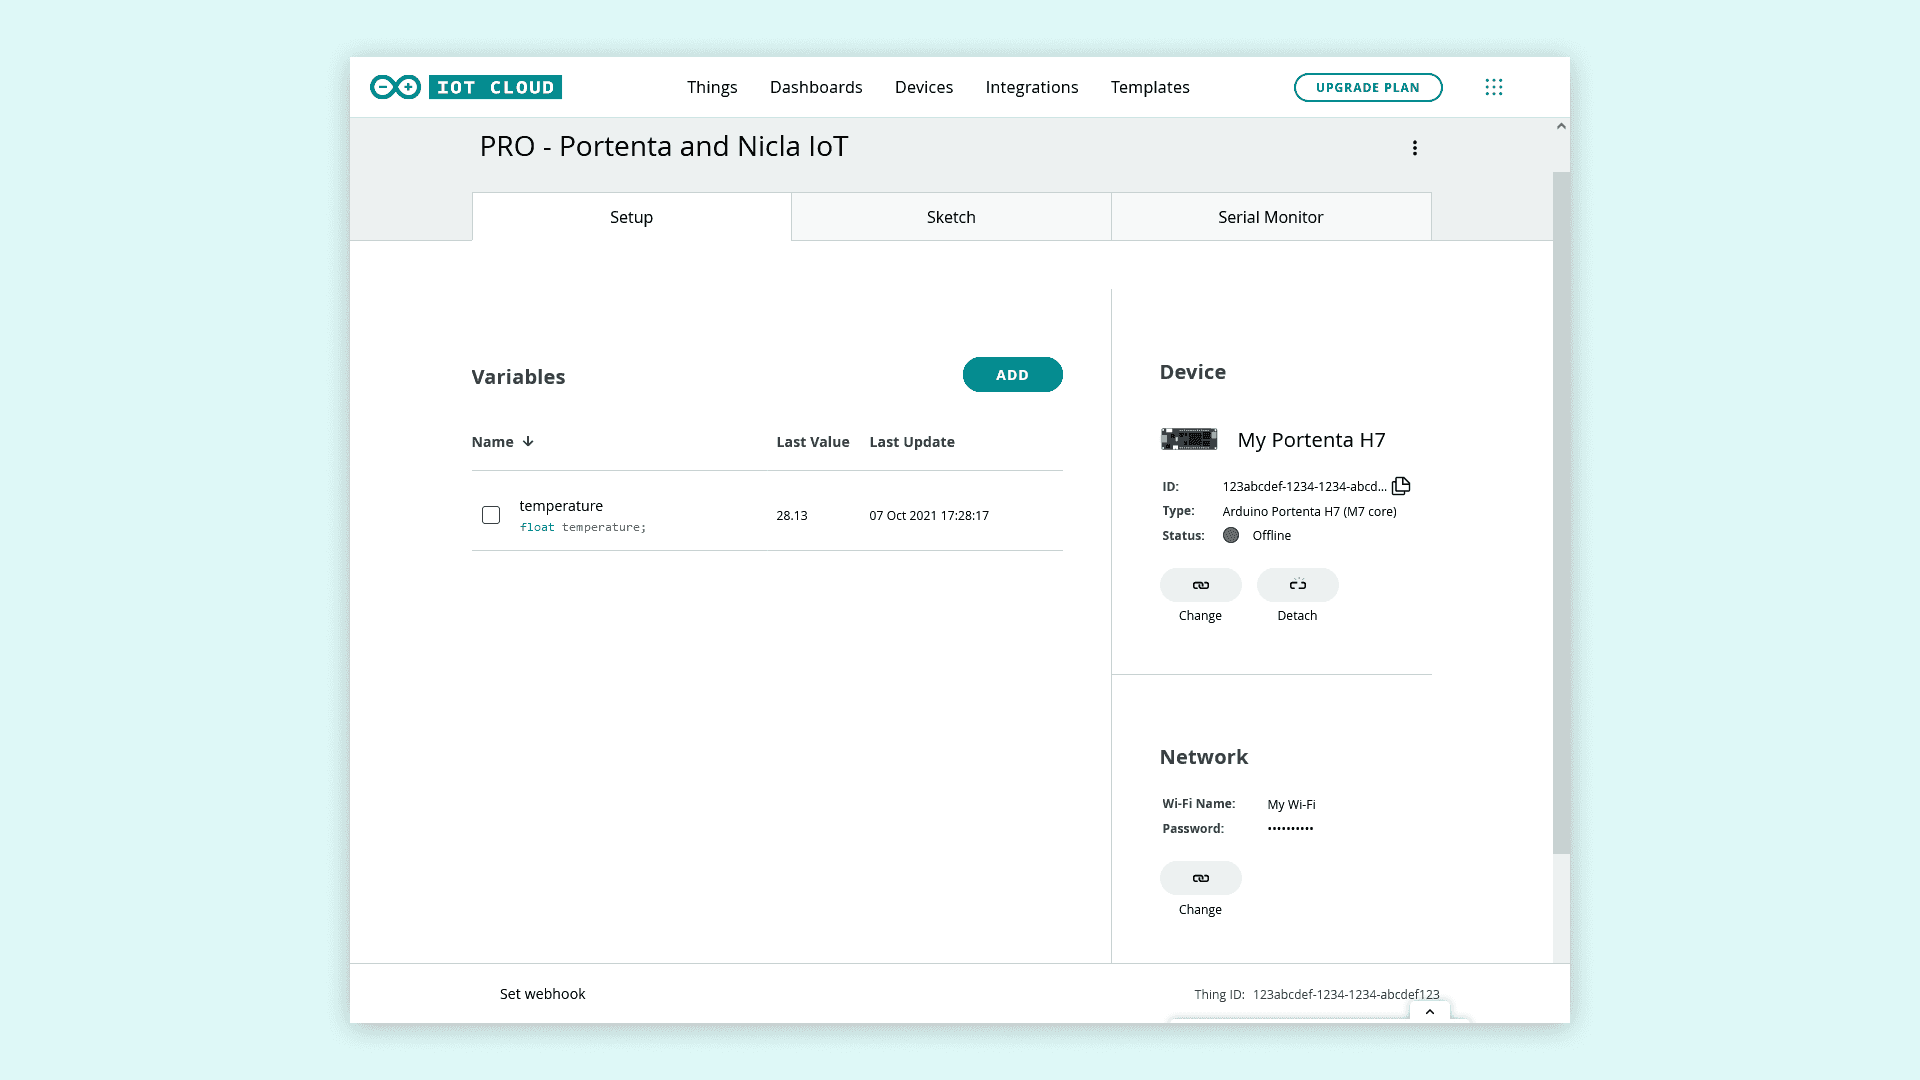Check the temperature variable checkbox
This screenshot has width=1920, height=1080.
(491, 515)
